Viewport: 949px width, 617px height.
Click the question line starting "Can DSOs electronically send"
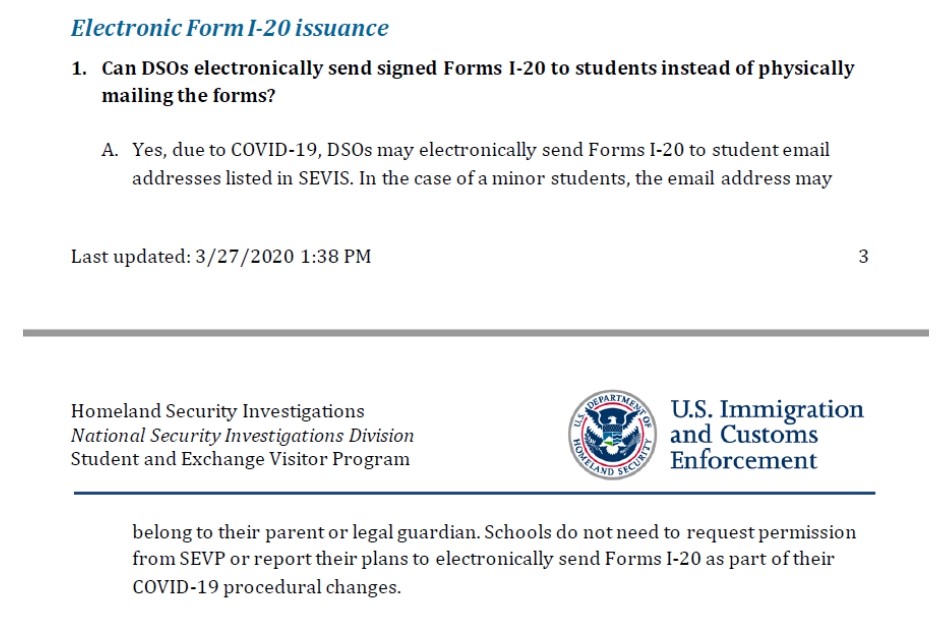tap(478, 69)
